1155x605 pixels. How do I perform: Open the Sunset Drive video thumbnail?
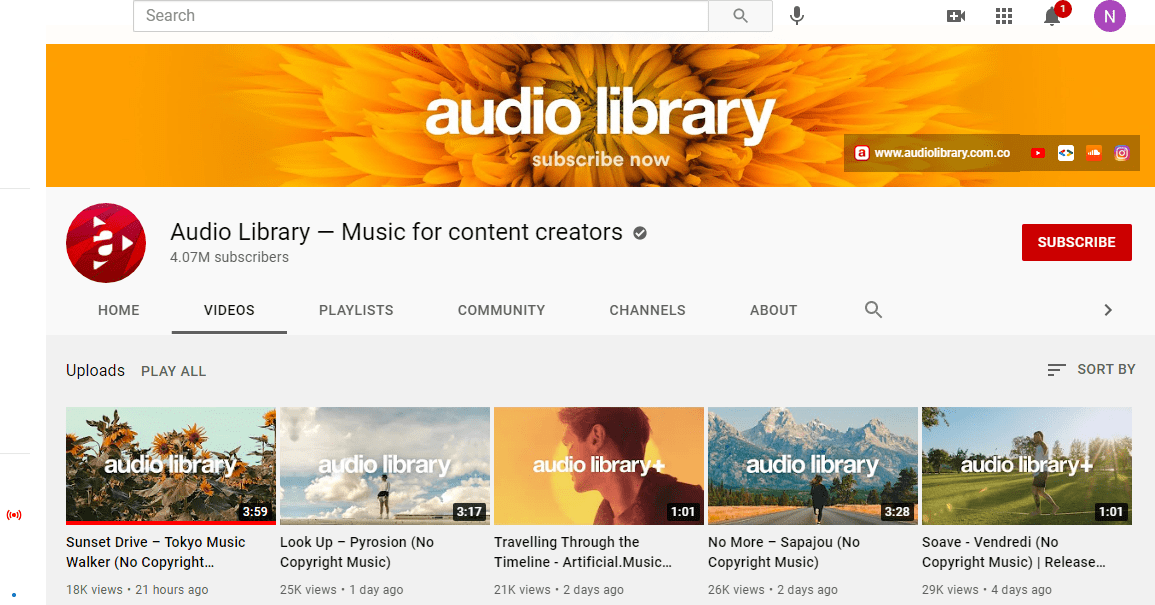[170, 466]
